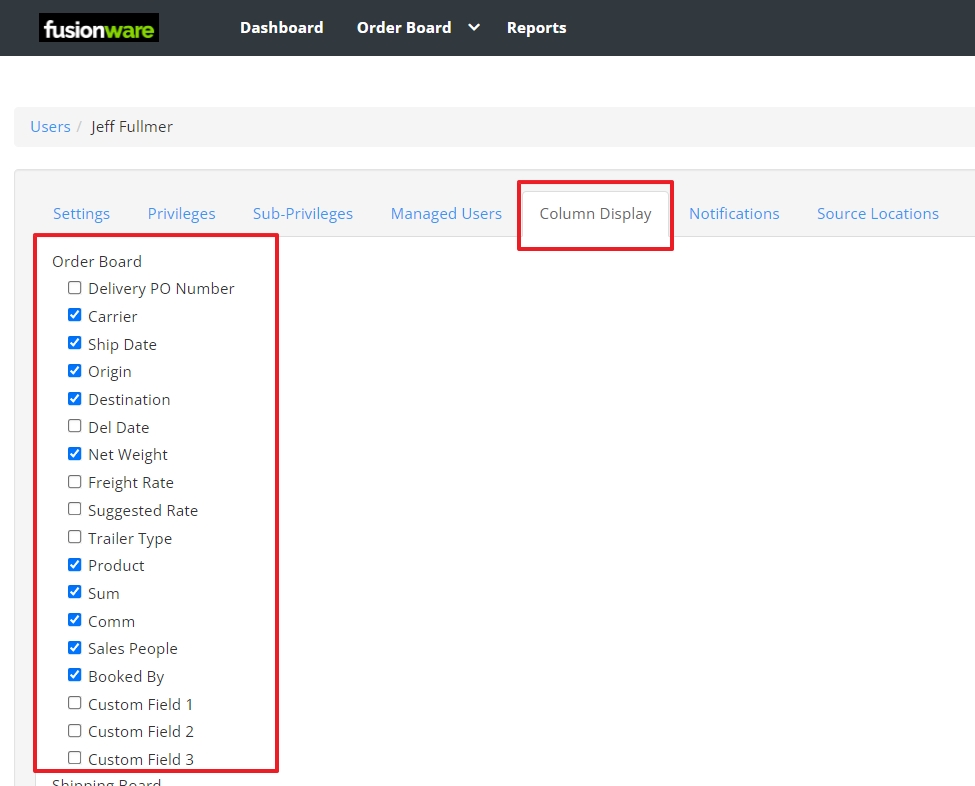Viewport: 975px width, 786px height.
Task: Enable the Delivery PO Number column
Action: click(74, 287)
